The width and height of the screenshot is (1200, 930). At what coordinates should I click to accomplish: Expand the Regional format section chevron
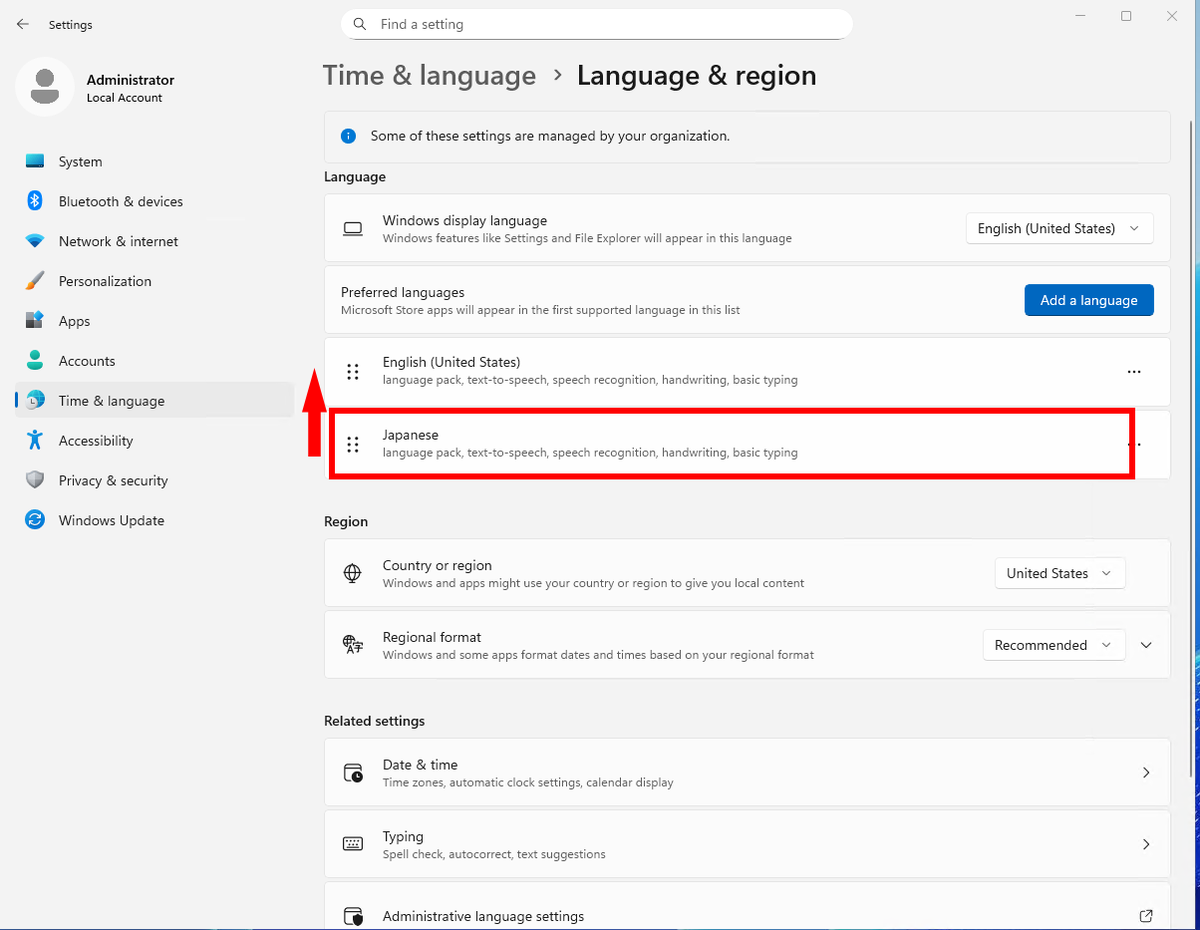tap(1146, 645)
